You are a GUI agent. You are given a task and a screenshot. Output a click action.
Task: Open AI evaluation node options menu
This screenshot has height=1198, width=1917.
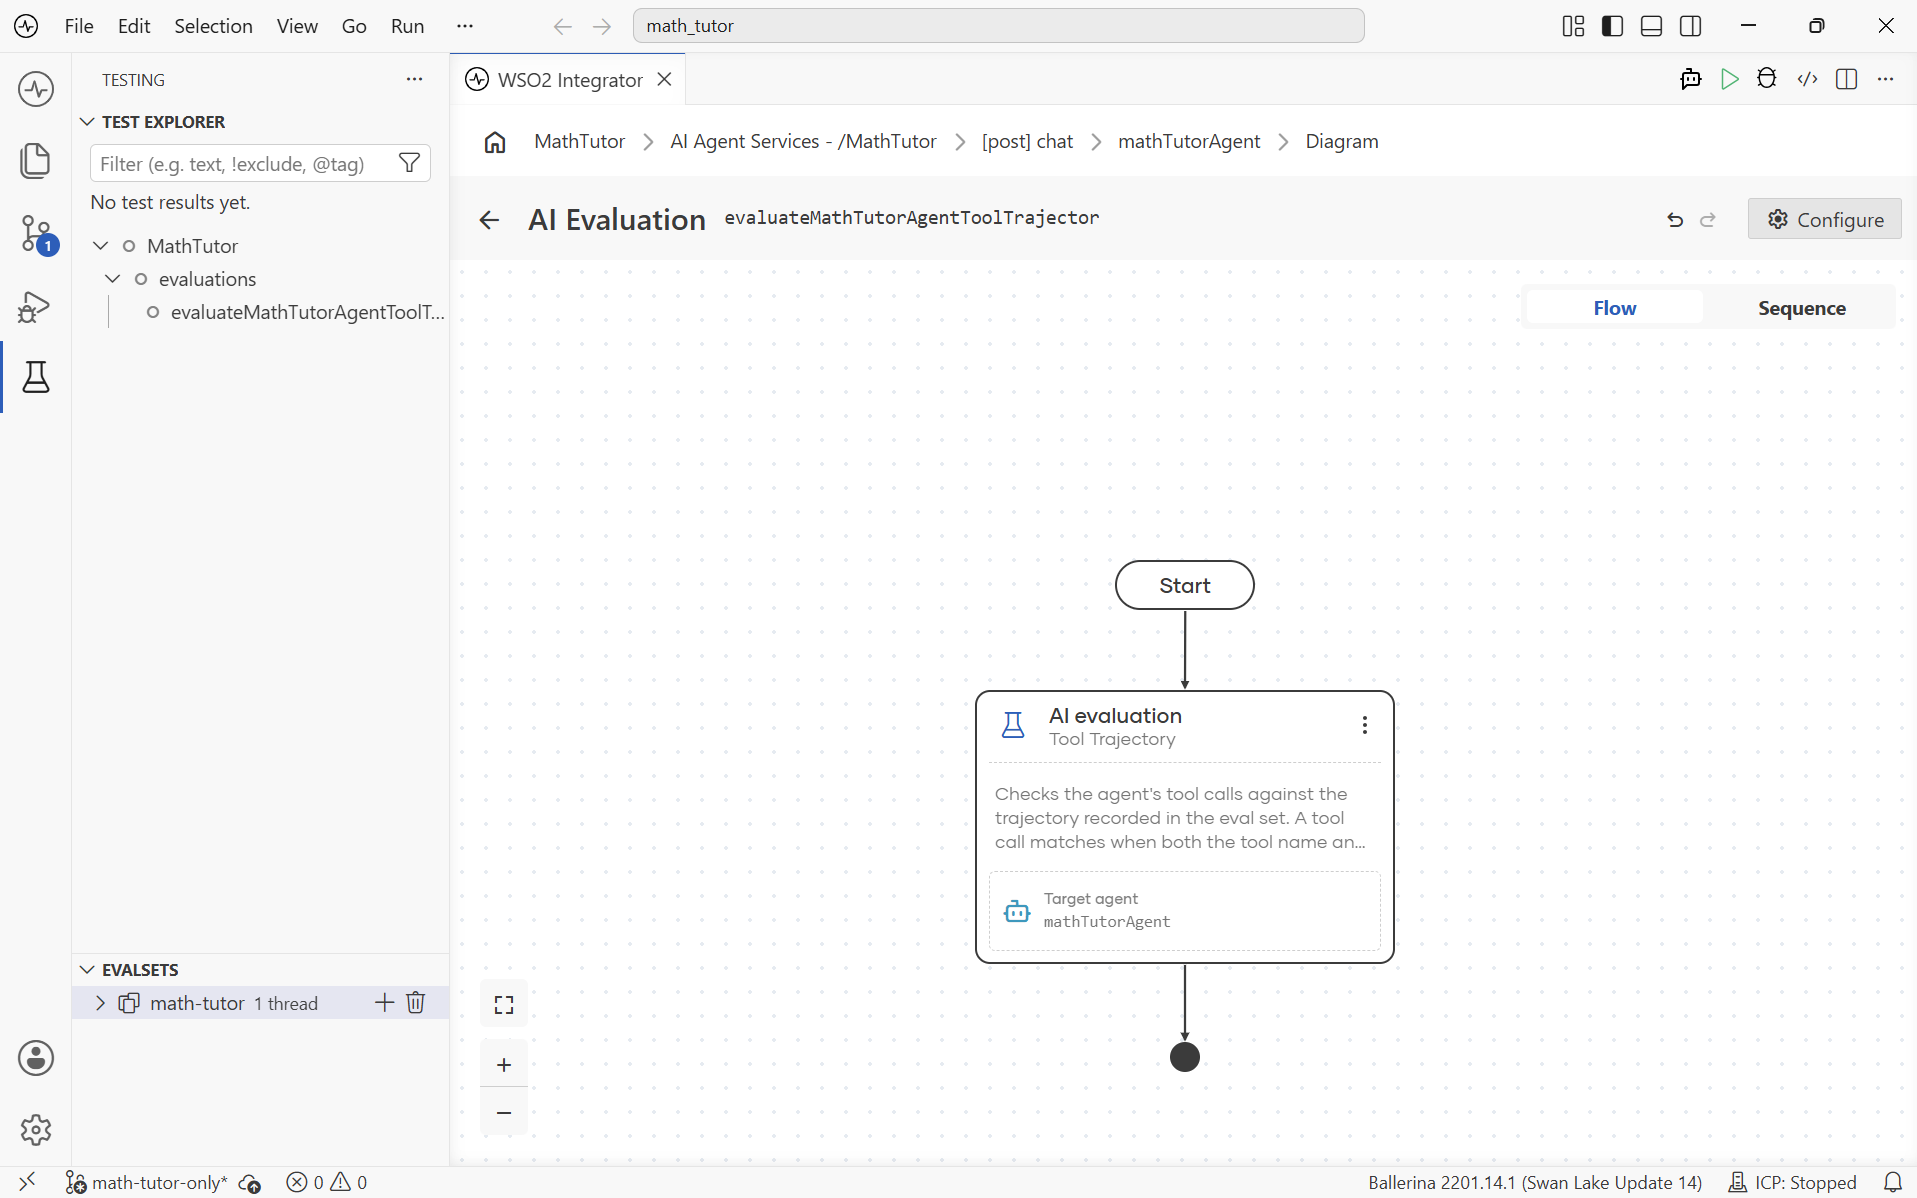tap(1364, 725)
